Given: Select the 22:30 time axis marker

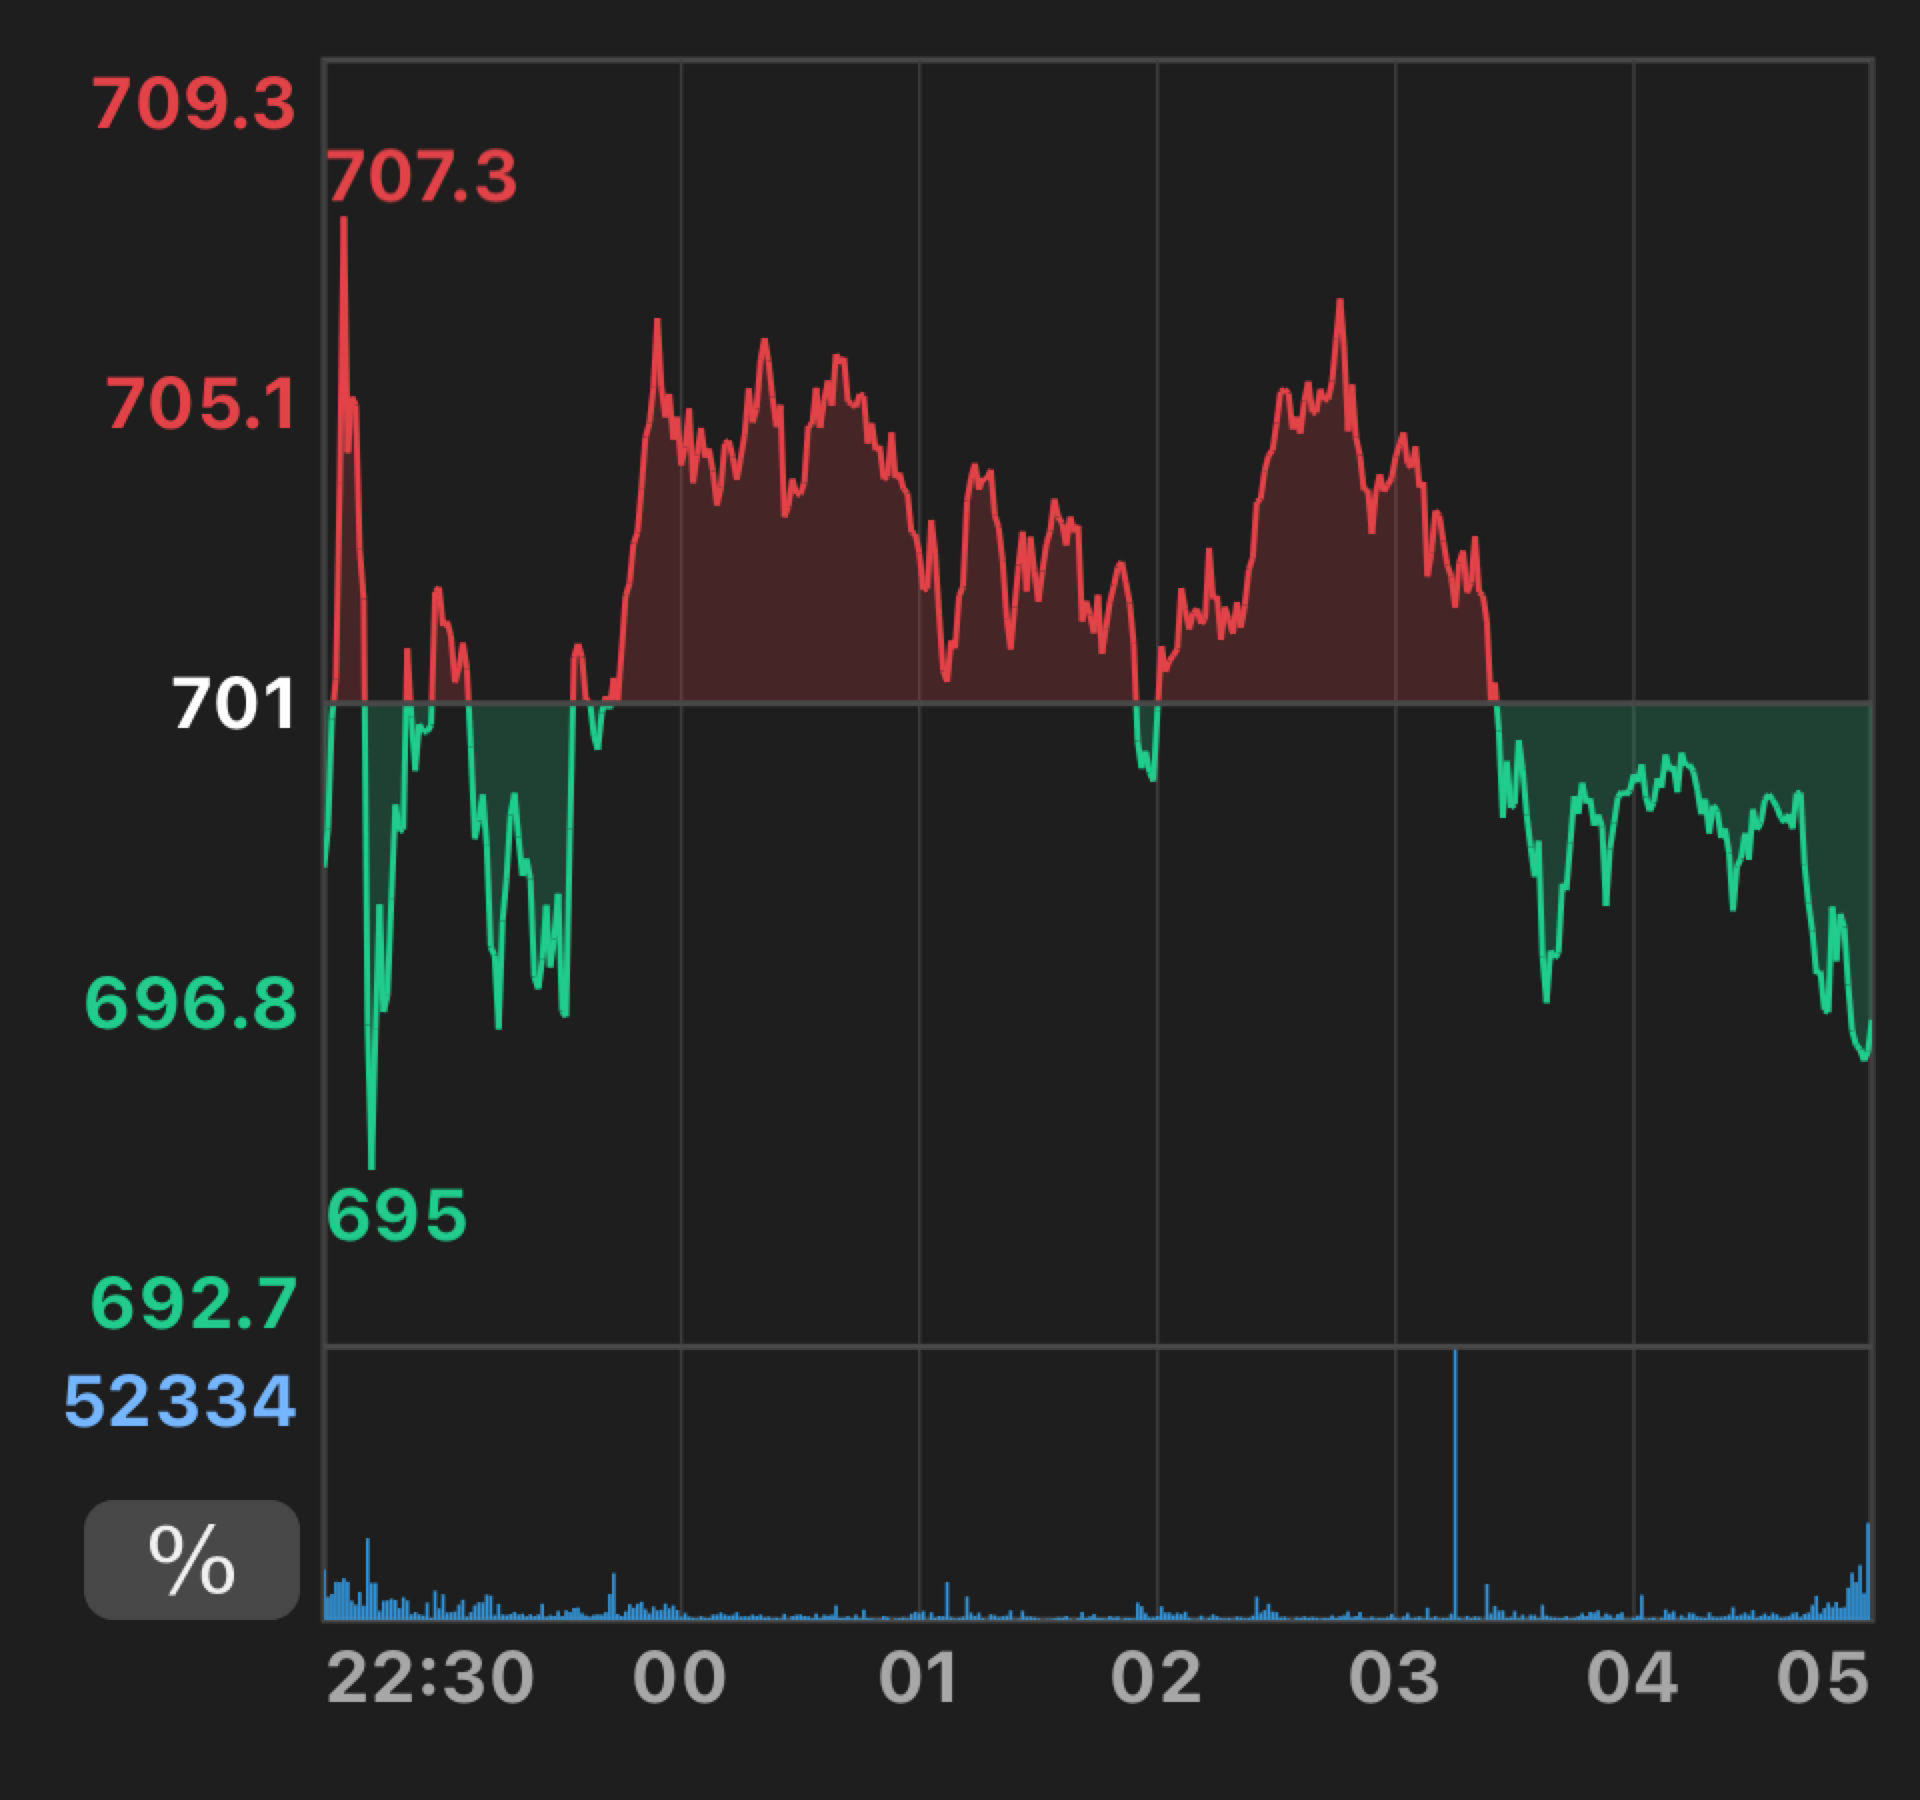Looking at the screenshot, I should (x=430, y=1677).
